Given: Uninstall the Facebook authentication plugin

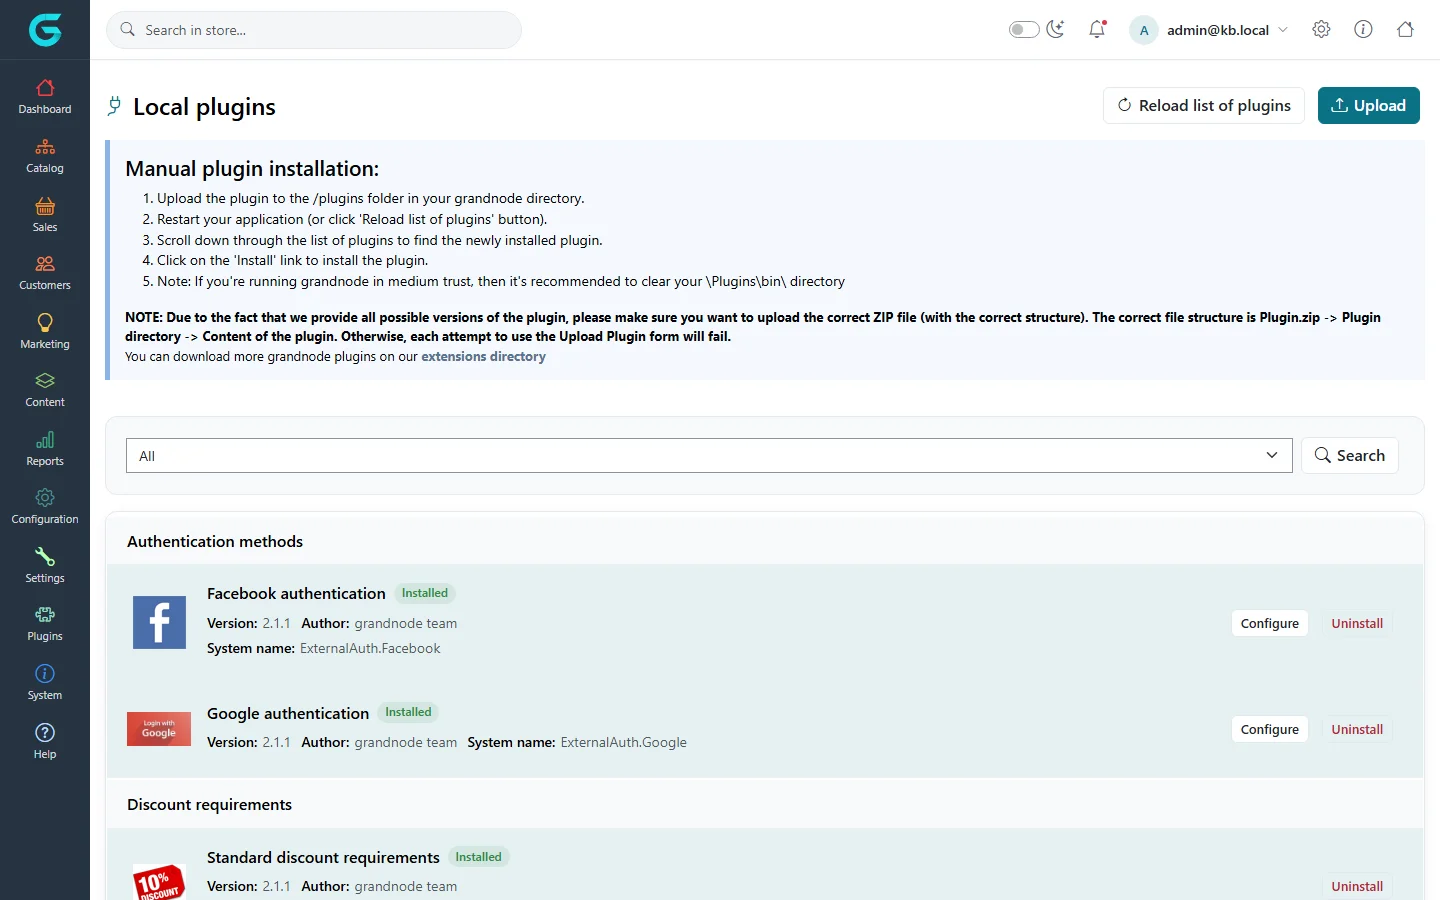Looking at the screenshot, I should pos(1357,623).
